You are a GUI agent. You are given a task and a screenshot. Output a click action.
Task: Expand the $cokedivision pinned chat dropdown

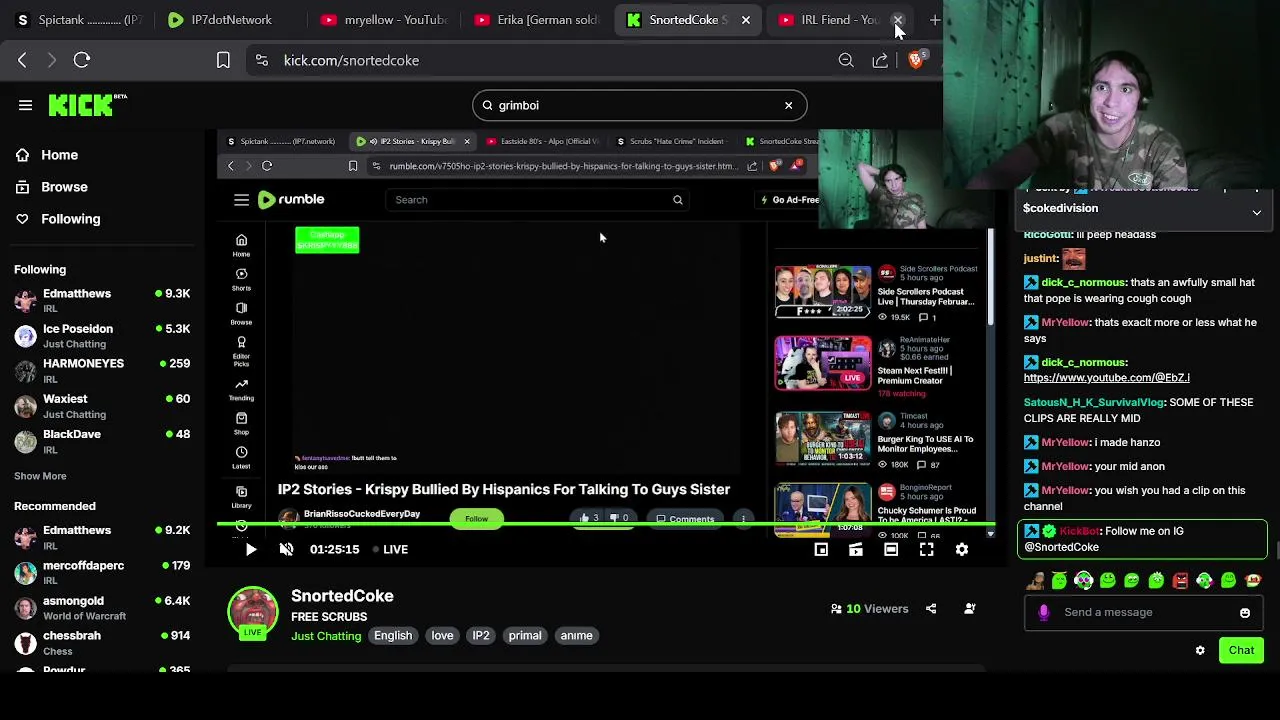[1256, 212]
